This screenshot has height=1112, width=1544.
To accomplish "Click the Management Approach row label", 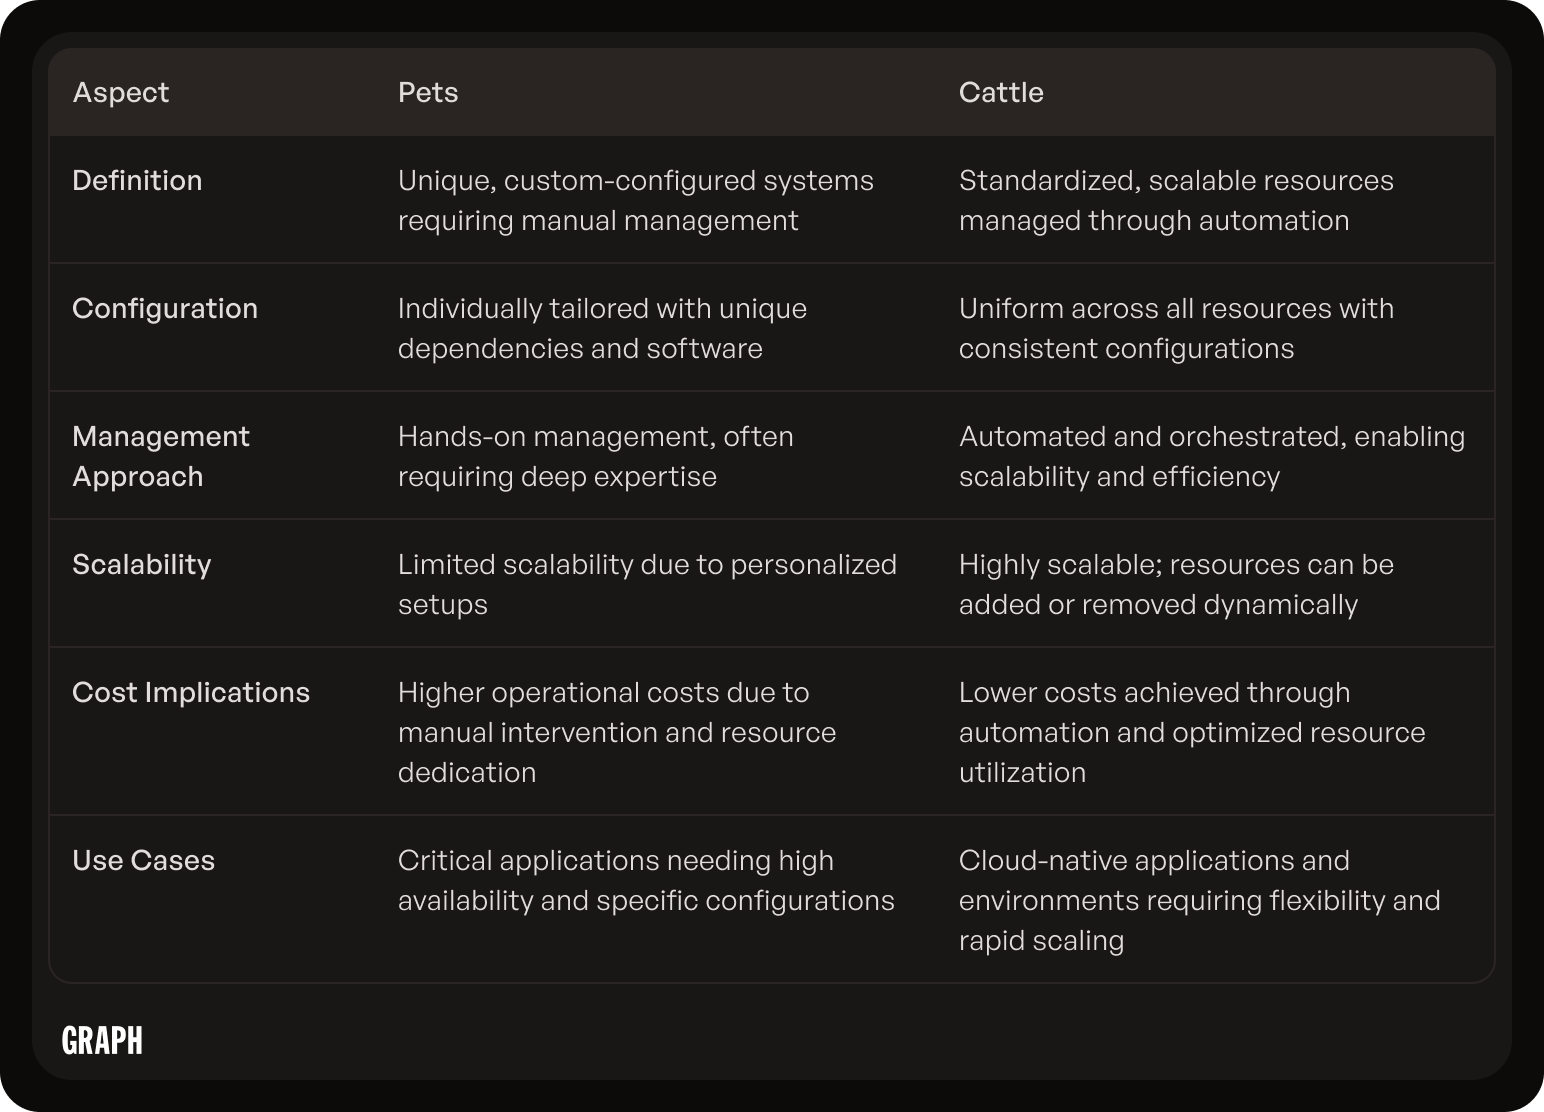I will [x=161, y=456].
